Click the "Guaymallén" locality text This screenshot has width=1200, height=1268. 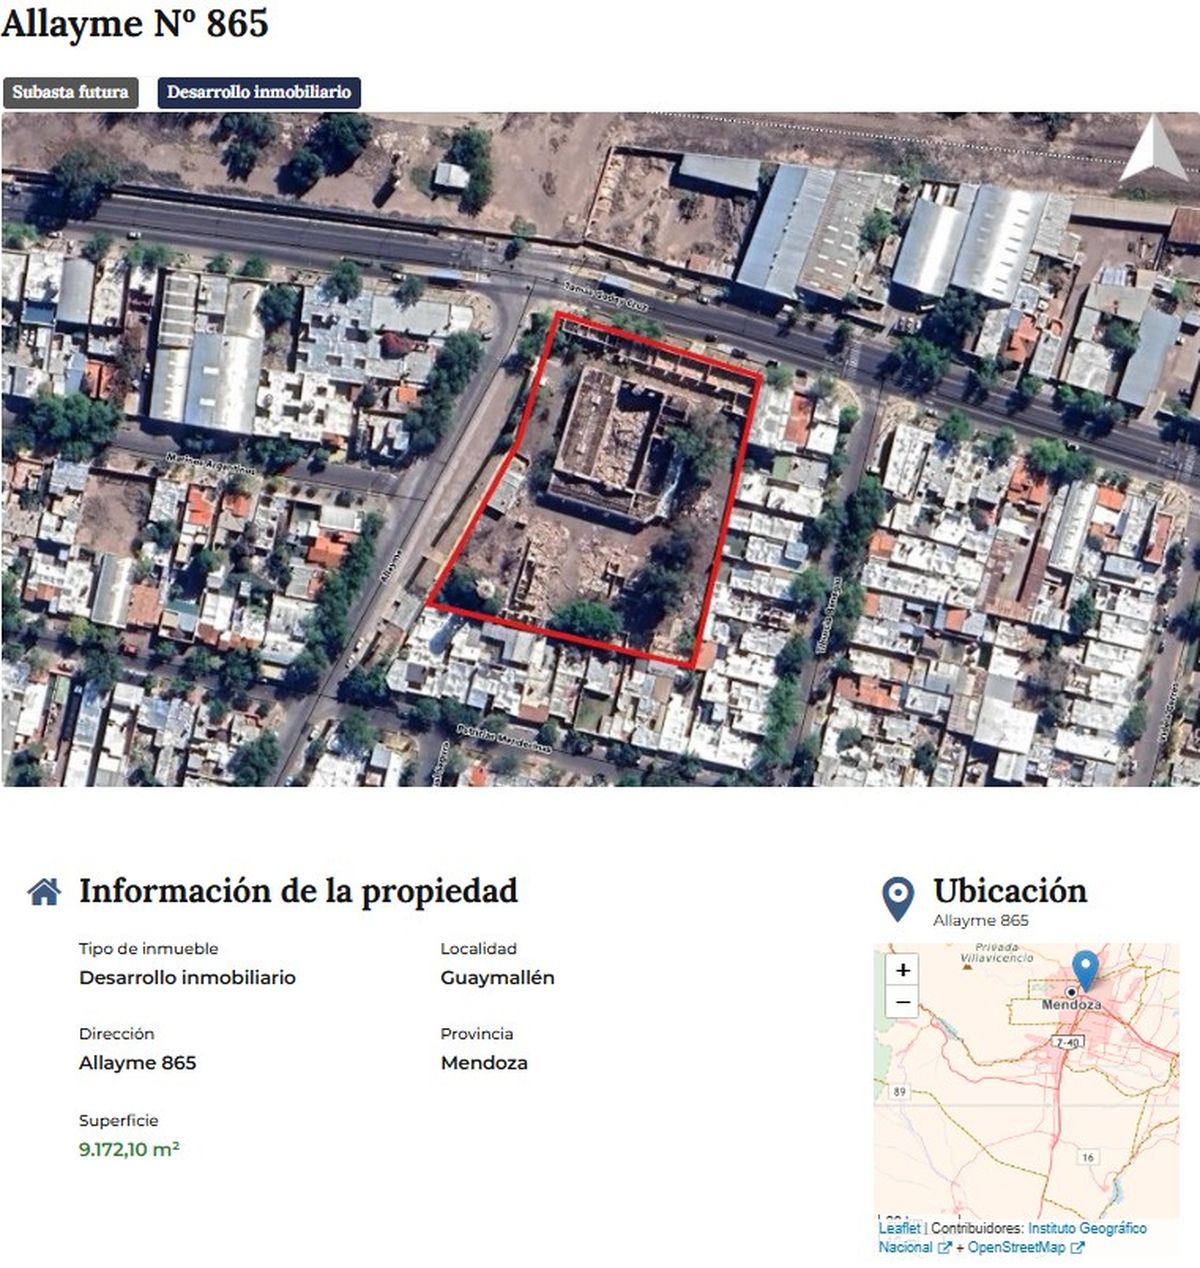[498, 978]
